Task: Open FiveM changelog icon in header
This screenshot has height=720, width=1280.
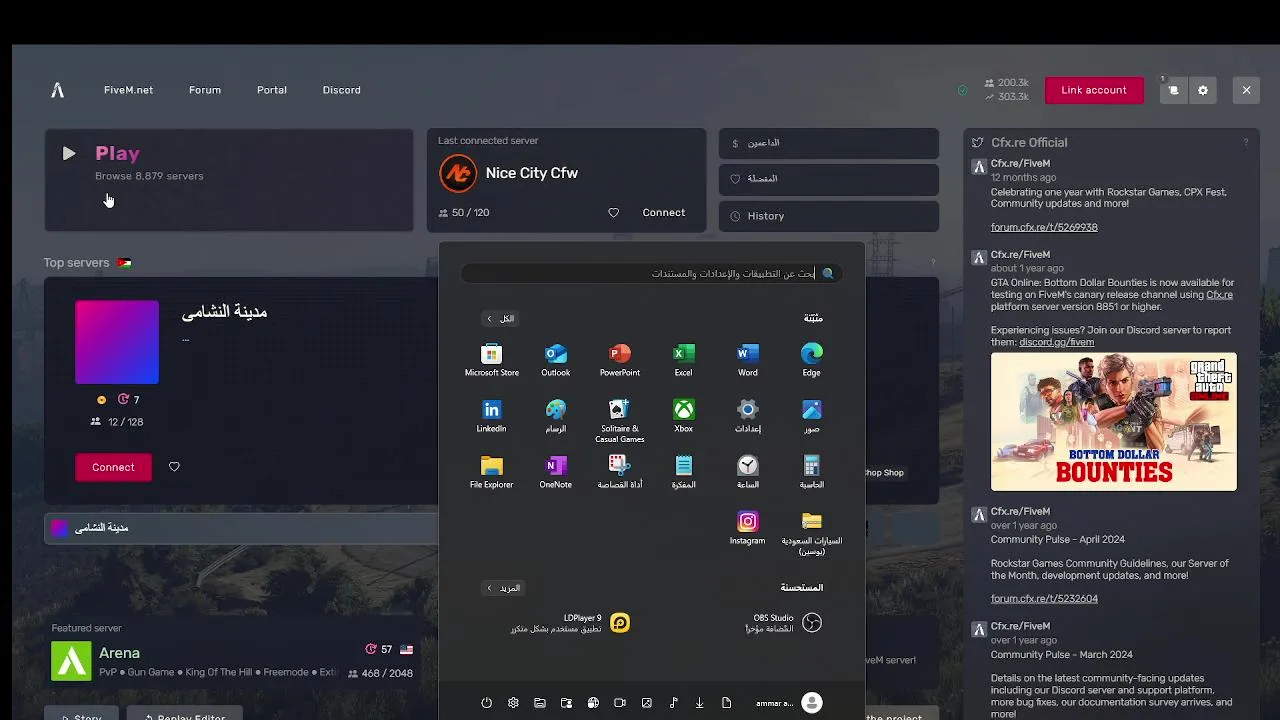Action: coord(1173,90)
